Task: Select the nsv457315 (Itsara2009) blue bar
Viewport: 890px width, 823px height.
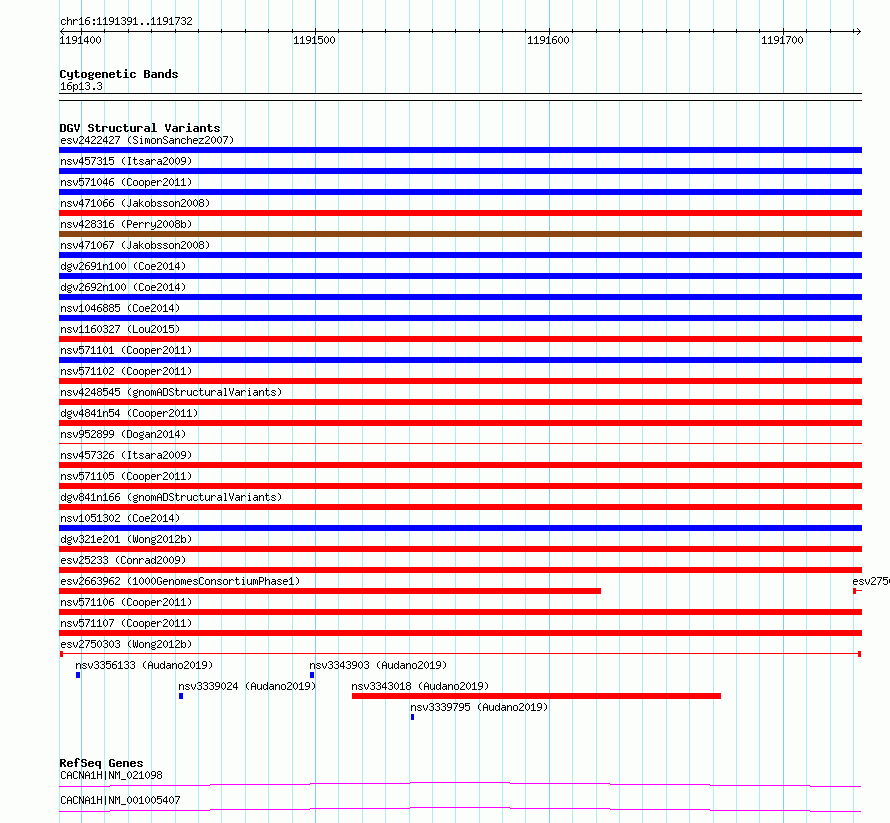Action: [x=460, y=171]
